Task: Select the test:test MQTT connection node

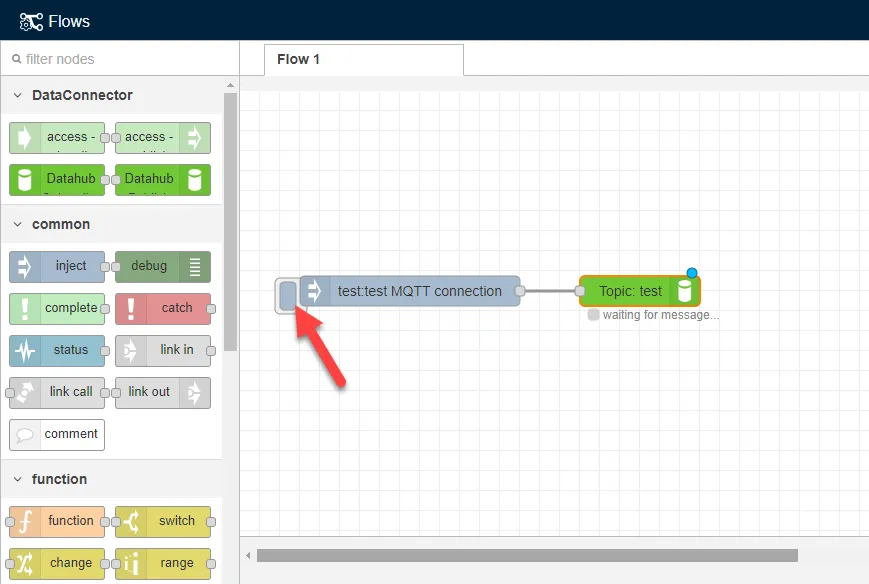Action: click(x=410, y=291)
